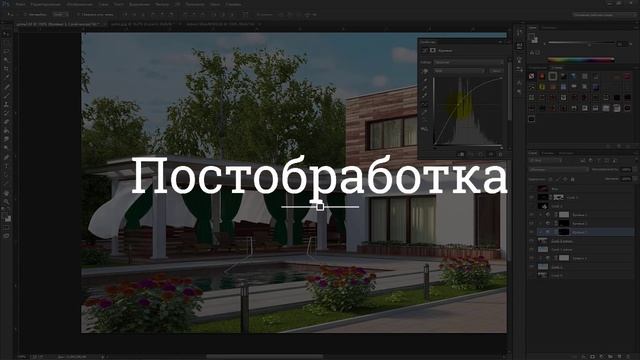The width and height of the screenshot is (640, 360).
Task: Open the File menu (Файл)
Action: [x=20, y=4]
